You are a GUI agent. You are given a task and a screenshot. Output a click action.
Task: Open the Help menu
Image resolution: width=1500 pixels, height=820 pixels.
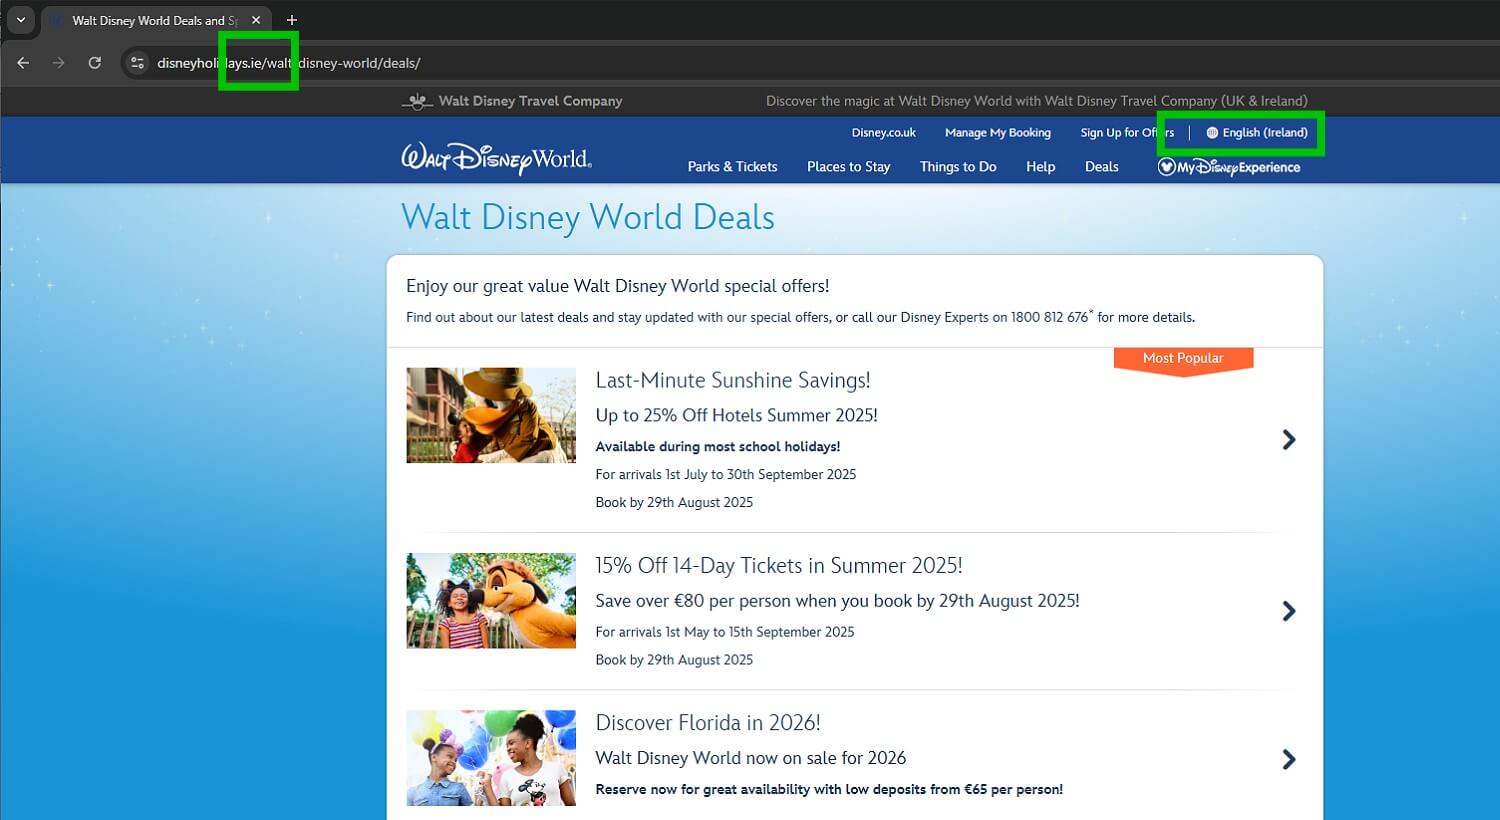[1040, 167]
